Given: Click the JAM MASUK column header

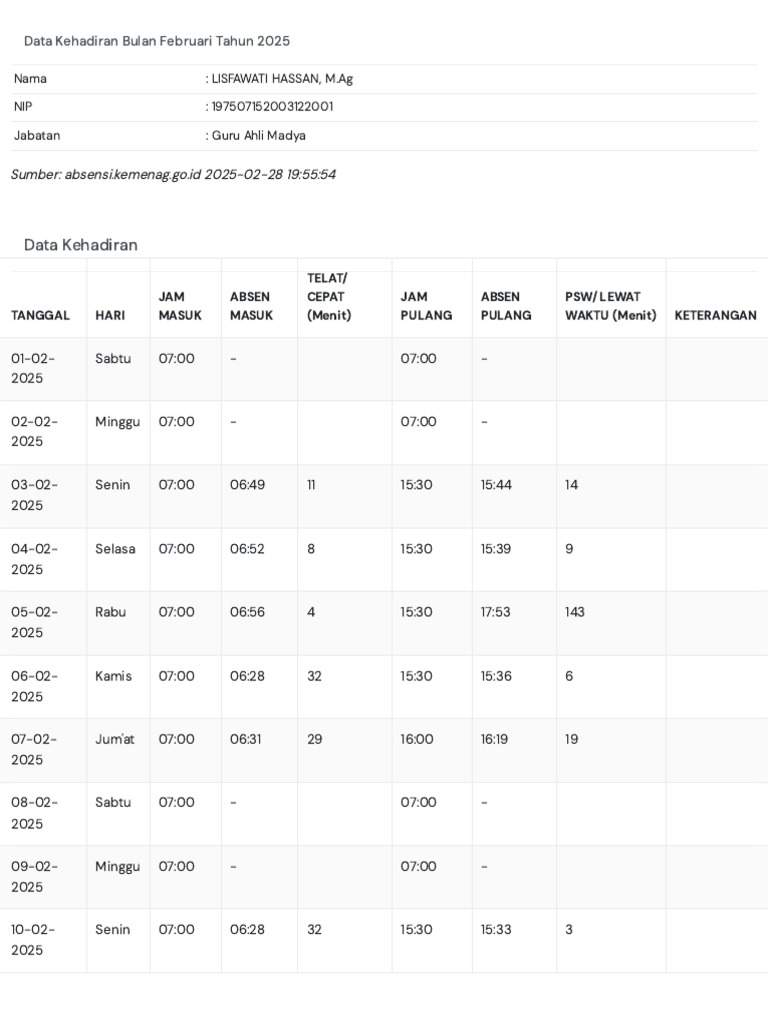Looking at the screenshot, I should click(x=180, y=306).
